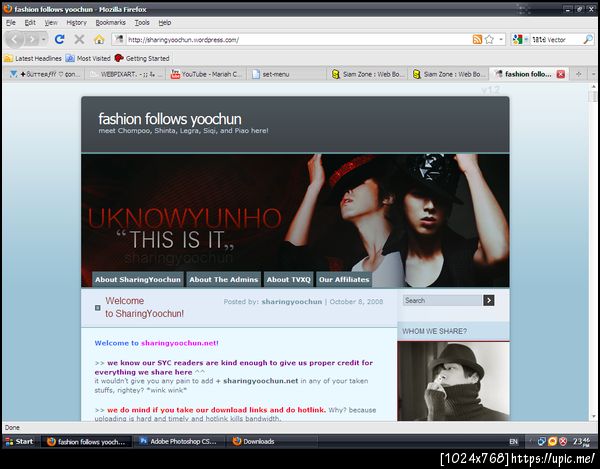Open Getting Started bookmark
The image size is (600, 469).
coord(142,59)
